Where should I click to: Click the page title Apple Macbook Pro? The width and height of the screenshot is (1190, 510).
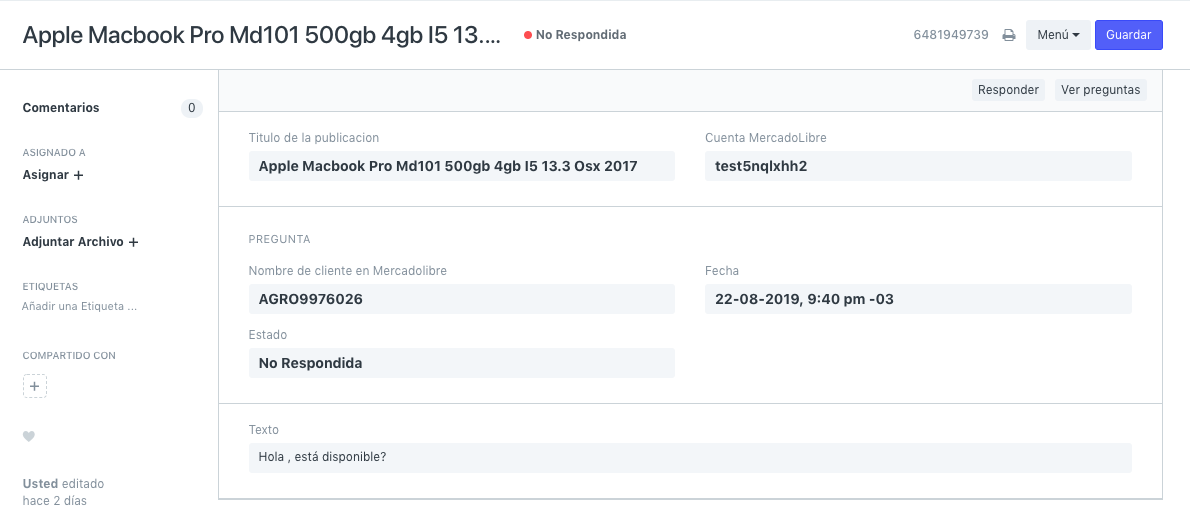pyautogui.click(x=262, y=35)
